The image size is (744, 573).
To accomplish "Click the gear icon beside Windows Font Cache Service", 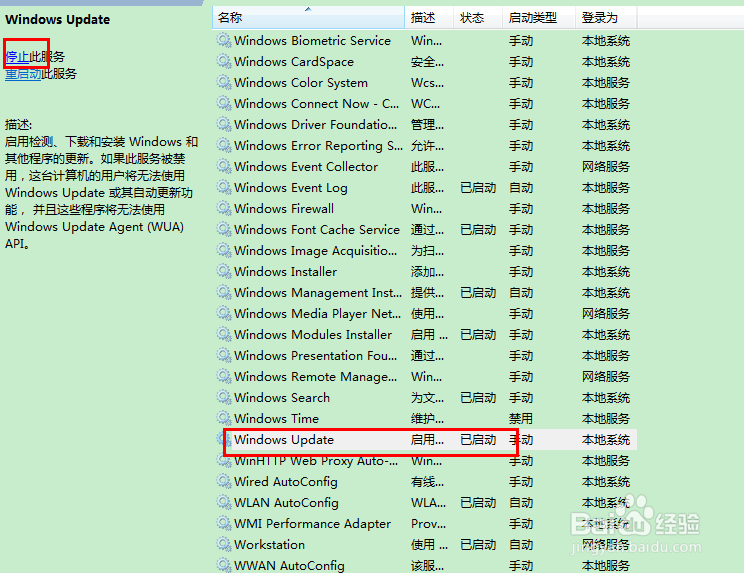I will [223, 229].
